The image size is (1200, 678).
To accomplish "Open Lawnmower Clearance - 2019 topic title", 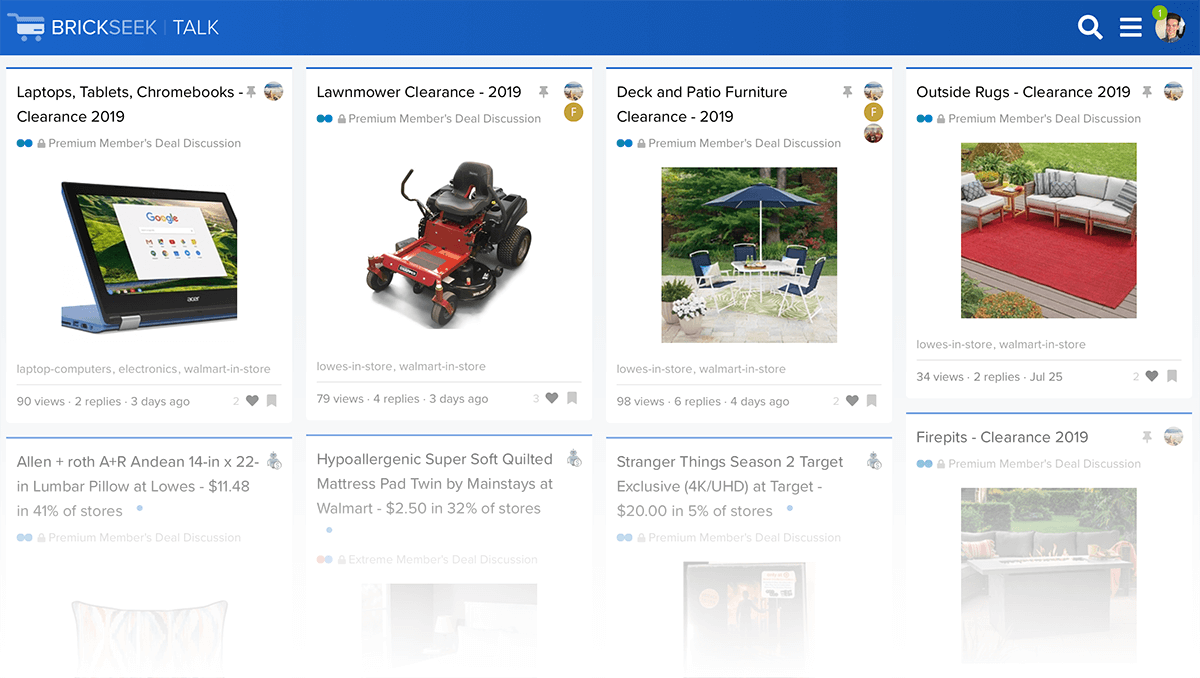I will point(419,92).
